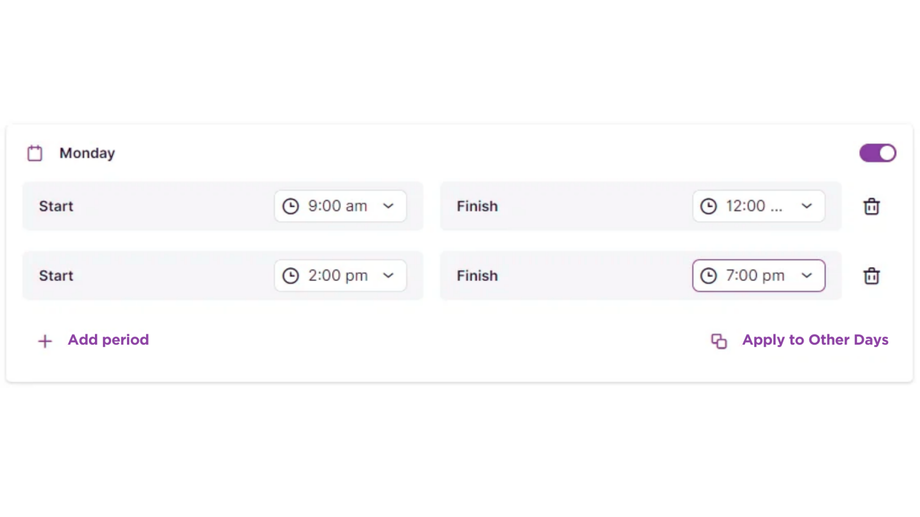Click the clock icon in the 7:00 pm field
The width and height of the screenshot is (920, 517).
tap(709, 276)
